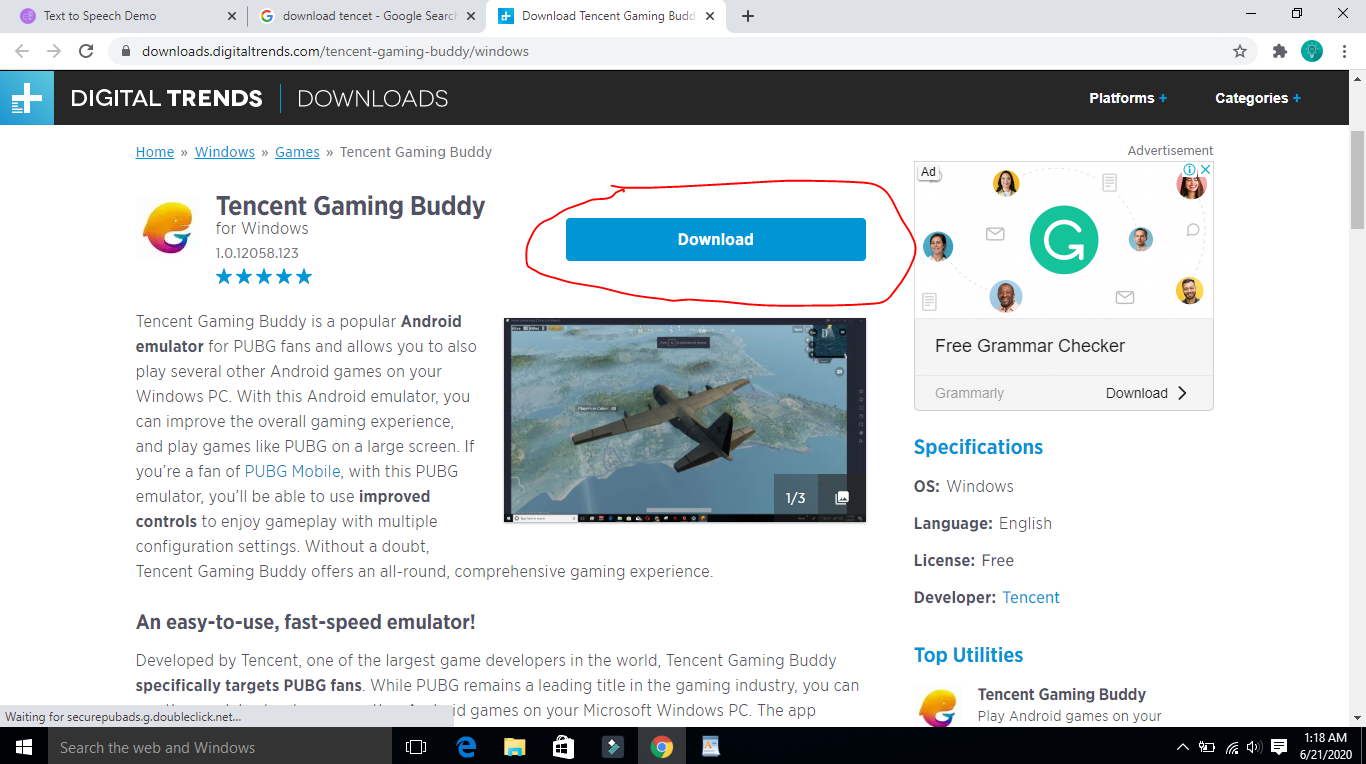Click the Grammarly G logo in ad
Screen dimensions: 1366x764
(x=1064, y=240)
